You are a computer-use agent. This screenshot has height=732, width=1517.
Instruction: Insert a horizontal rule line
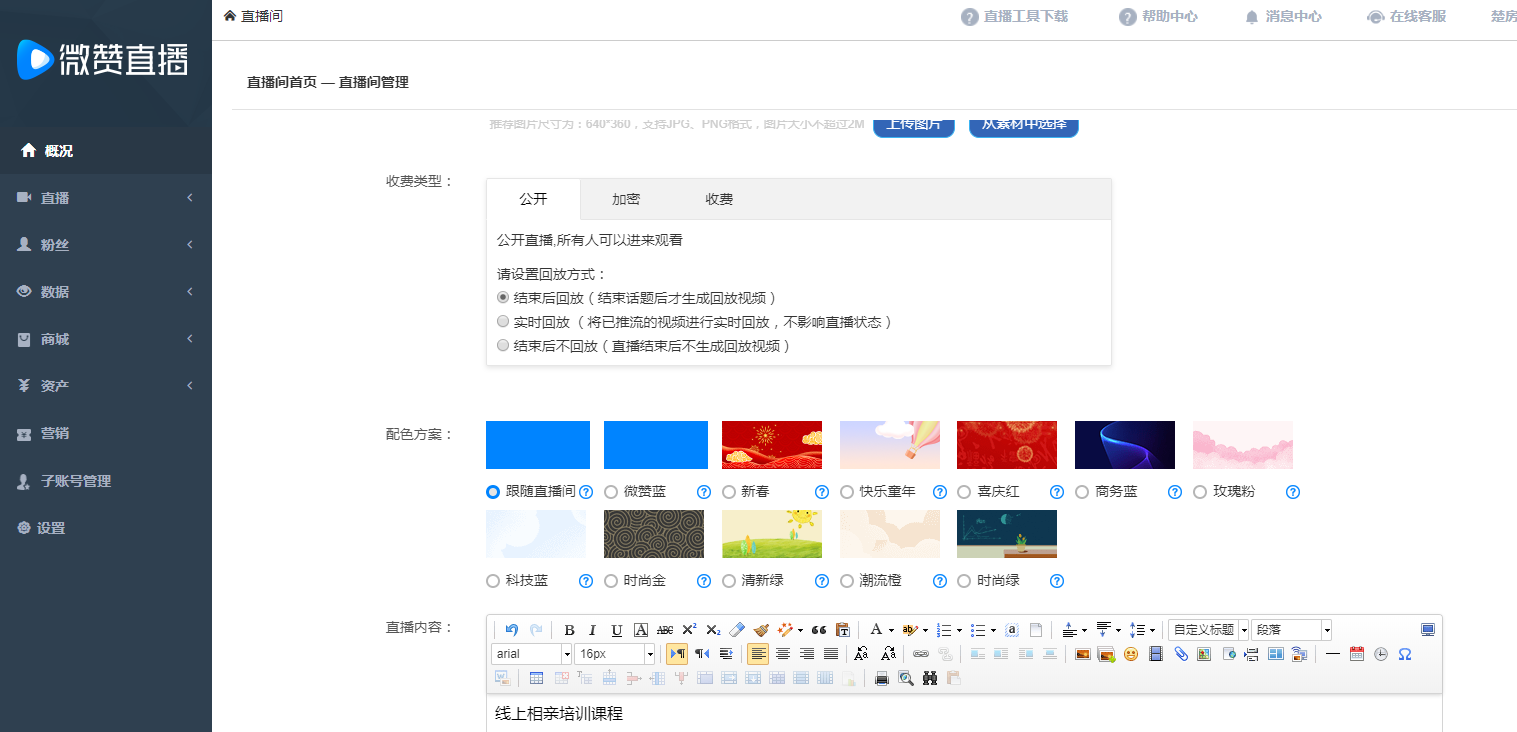click(1333, 654)
